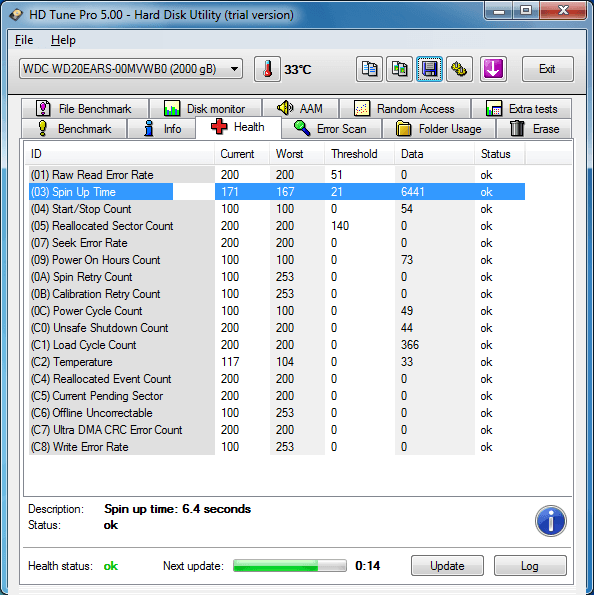Switch to the Benchmark tab
This screenshot has height=595, width=594.
74,129
